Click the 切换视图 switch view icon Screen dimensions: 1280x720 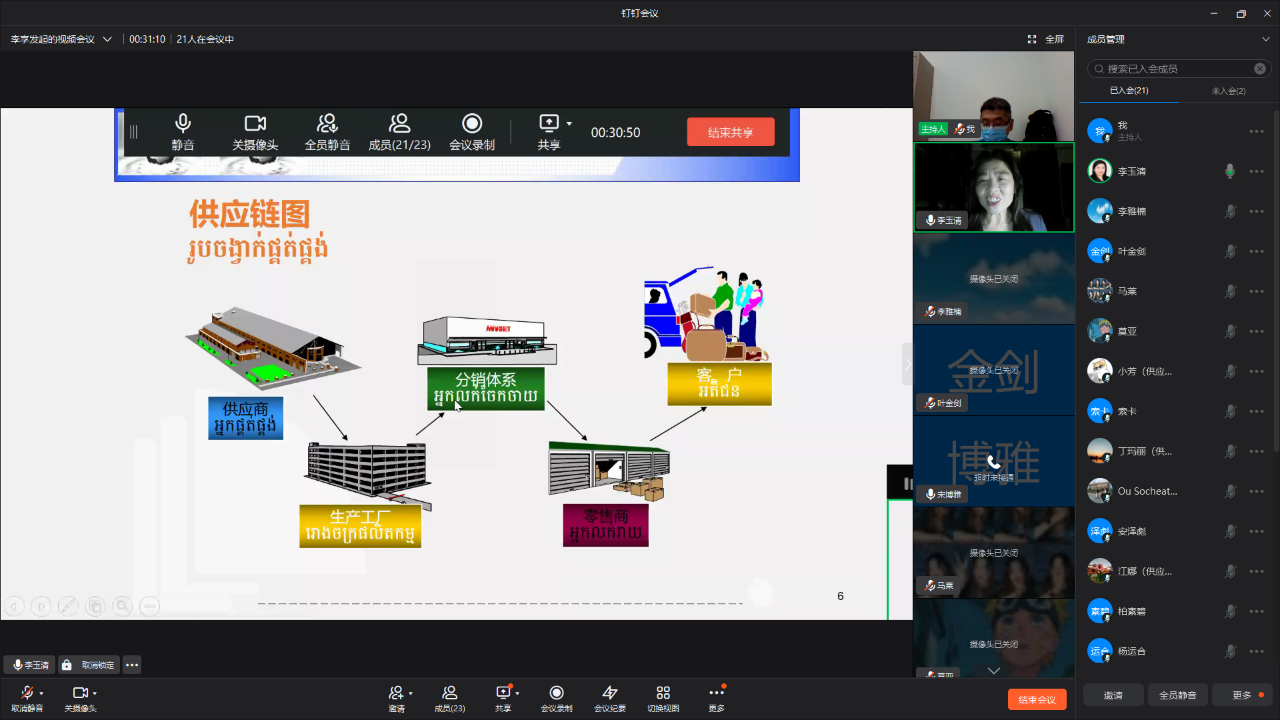(x=663, y=693)
